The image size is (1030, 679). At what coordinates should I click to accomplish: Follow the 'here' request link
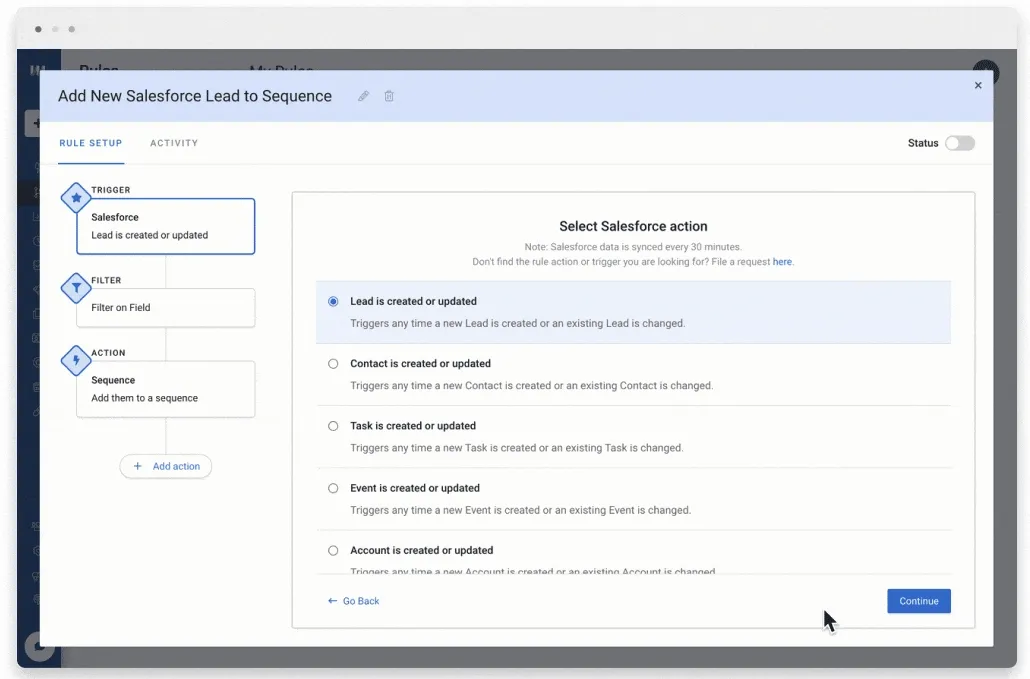pyautogui.click(x=782, y=261)
